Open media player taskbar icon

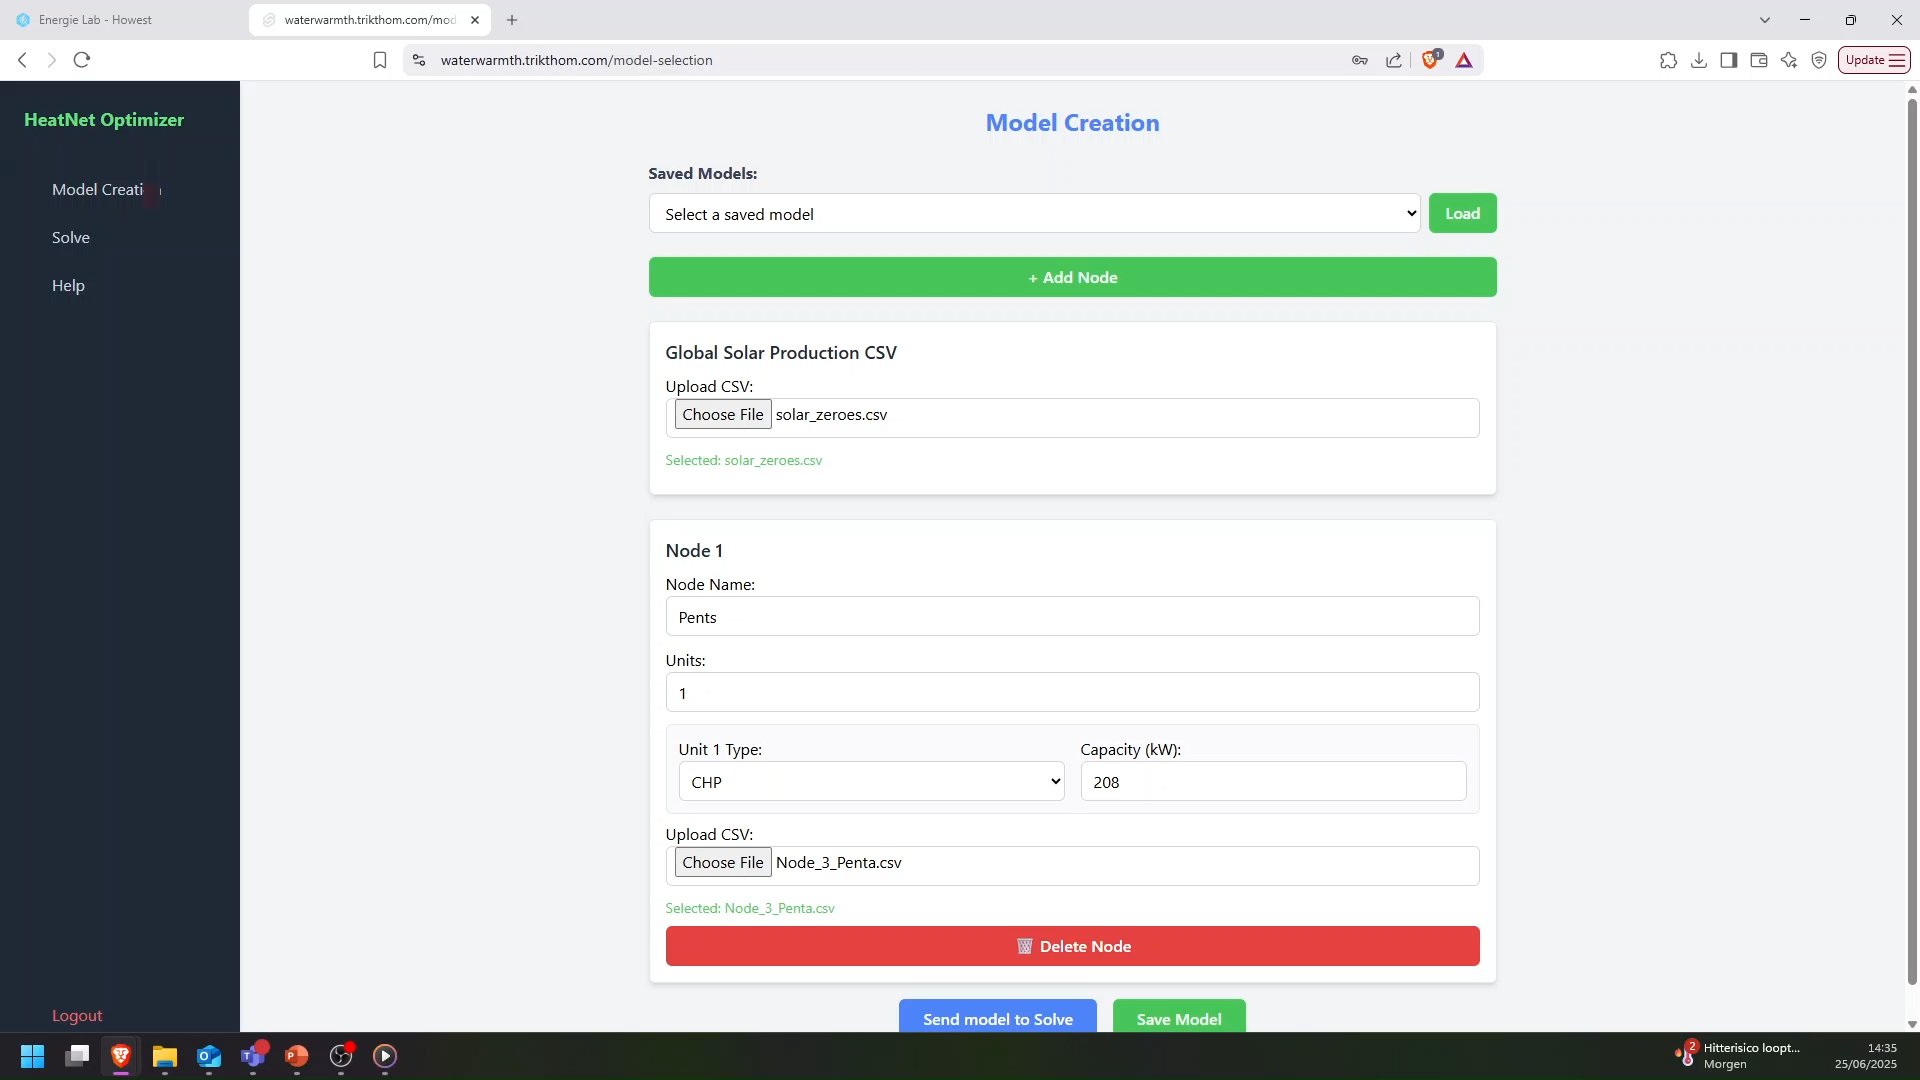tap(385, 1056)
